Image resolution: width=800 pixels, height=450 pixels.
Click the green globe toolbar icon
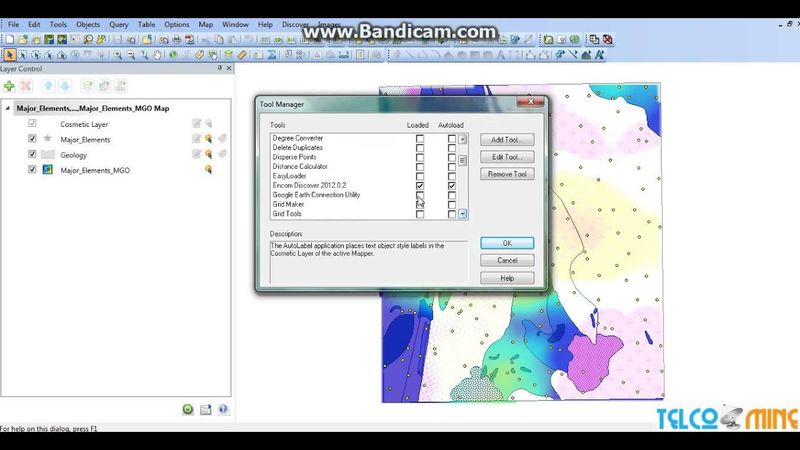(x=575, y=39)
